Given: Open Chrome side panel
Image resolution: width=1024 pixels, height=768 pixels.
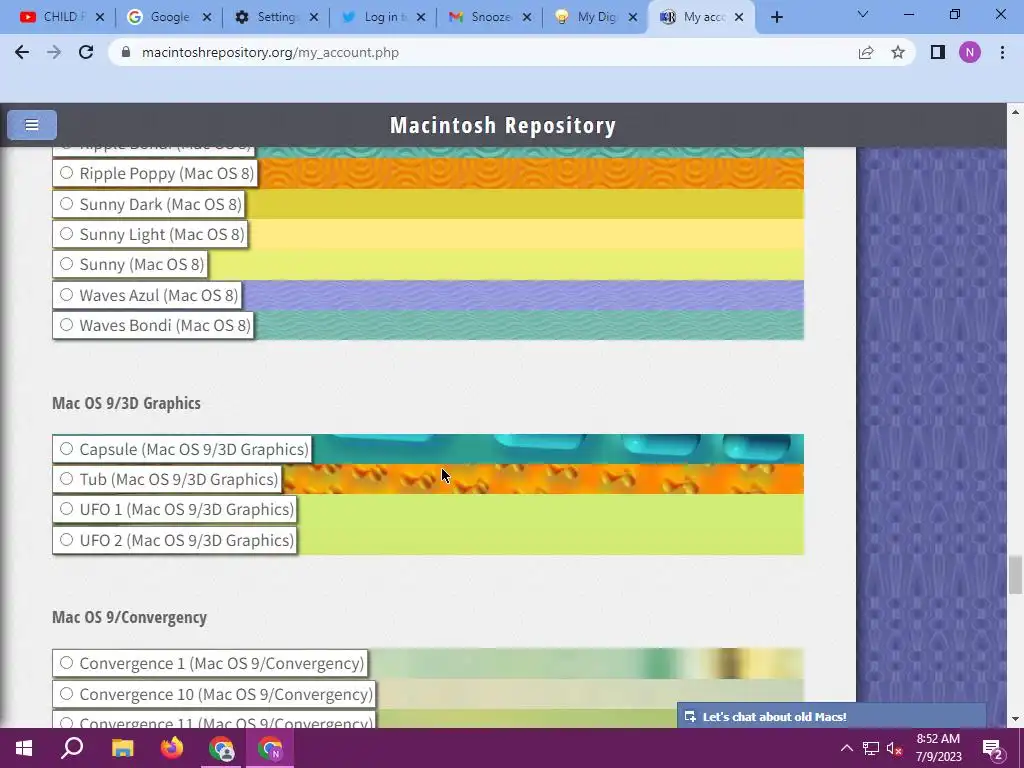Looking at the screenshot, I should 938,52.
